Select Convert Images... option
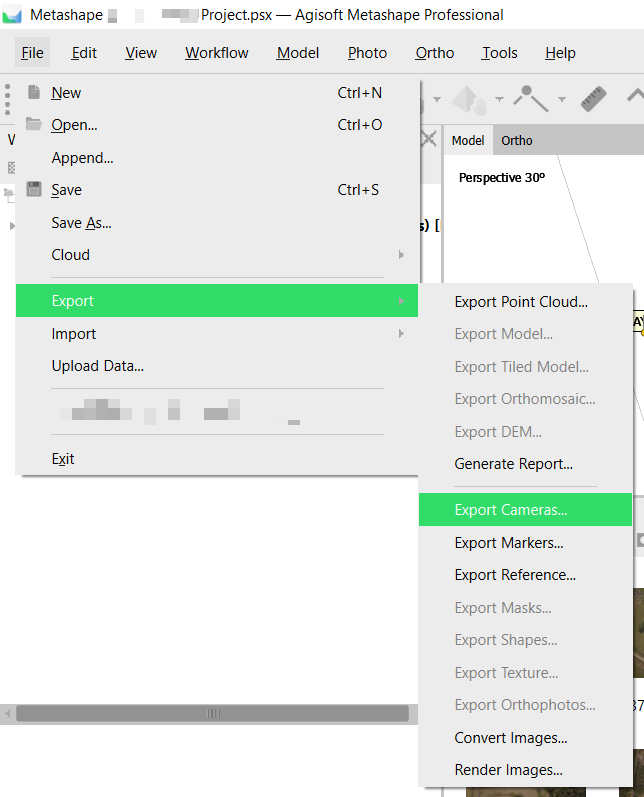The image size is (644, 797). (x=526, y=738)
